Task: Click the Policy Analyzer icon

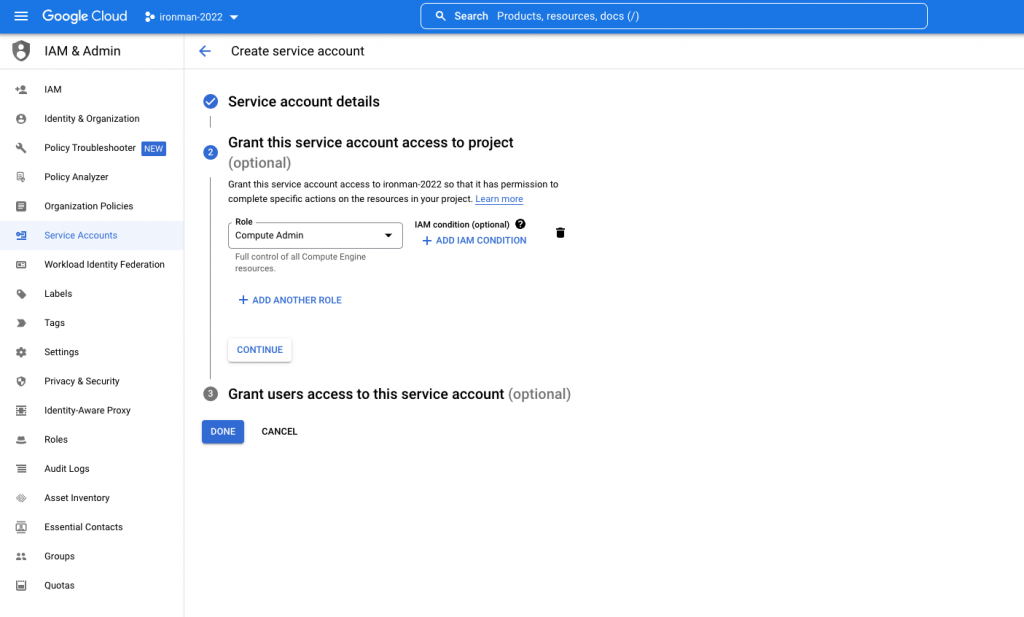Action: coord(21,177)
